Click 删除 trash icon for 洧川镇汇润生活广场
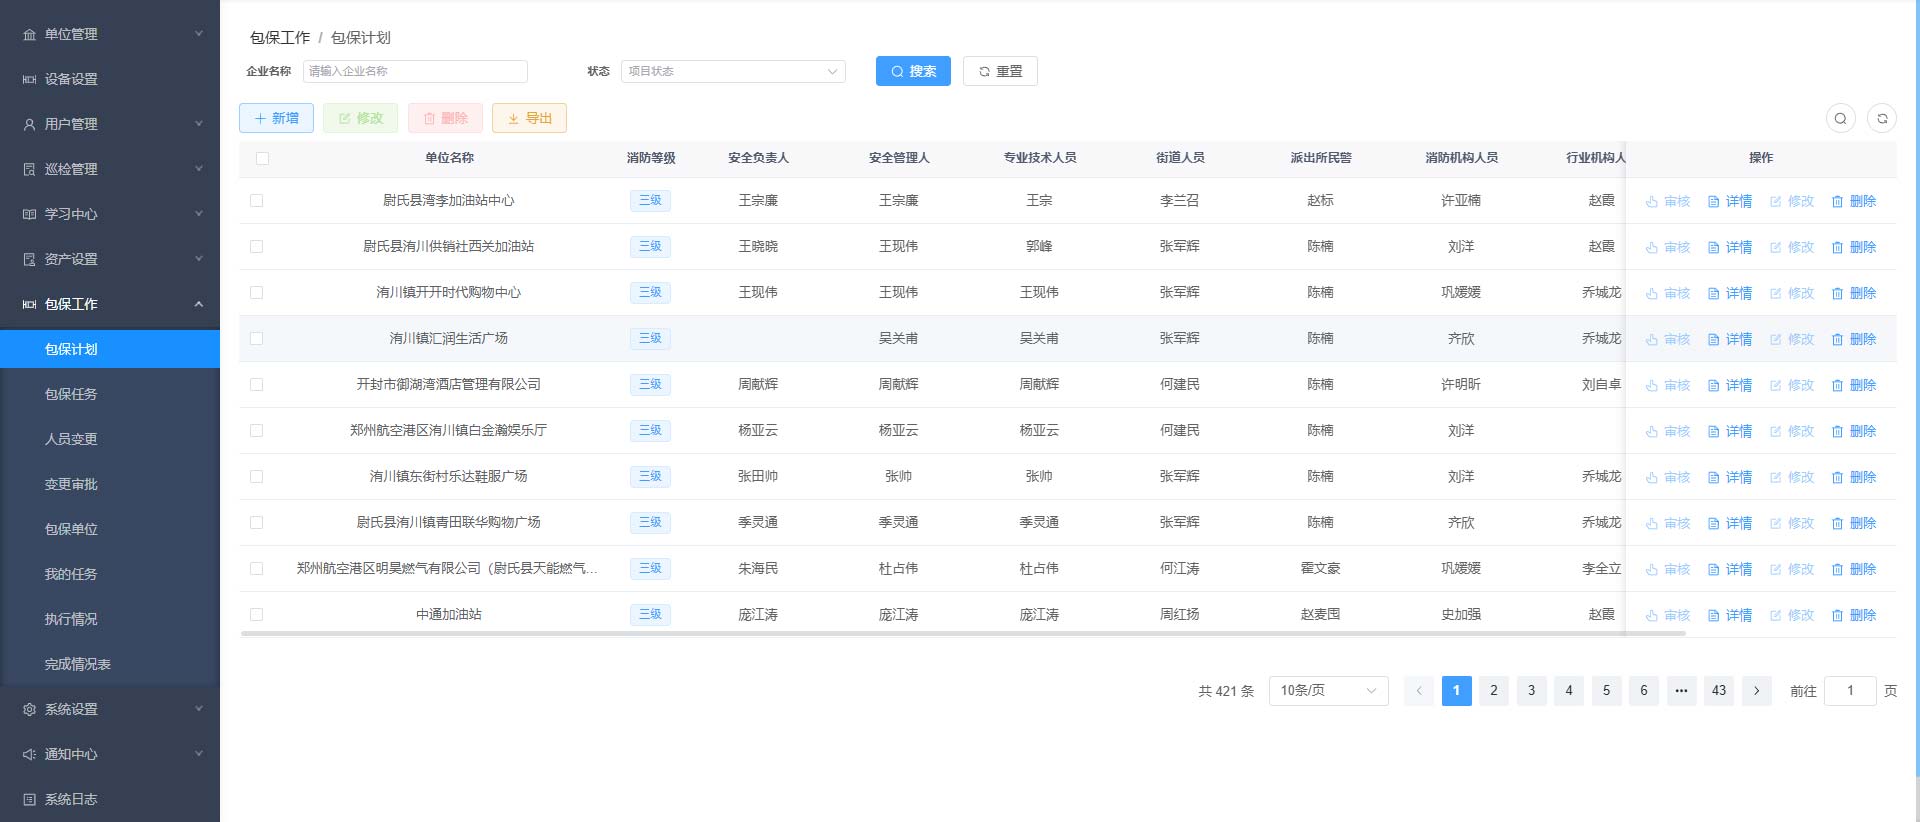1920x822 pixels. pos(1837,340)
